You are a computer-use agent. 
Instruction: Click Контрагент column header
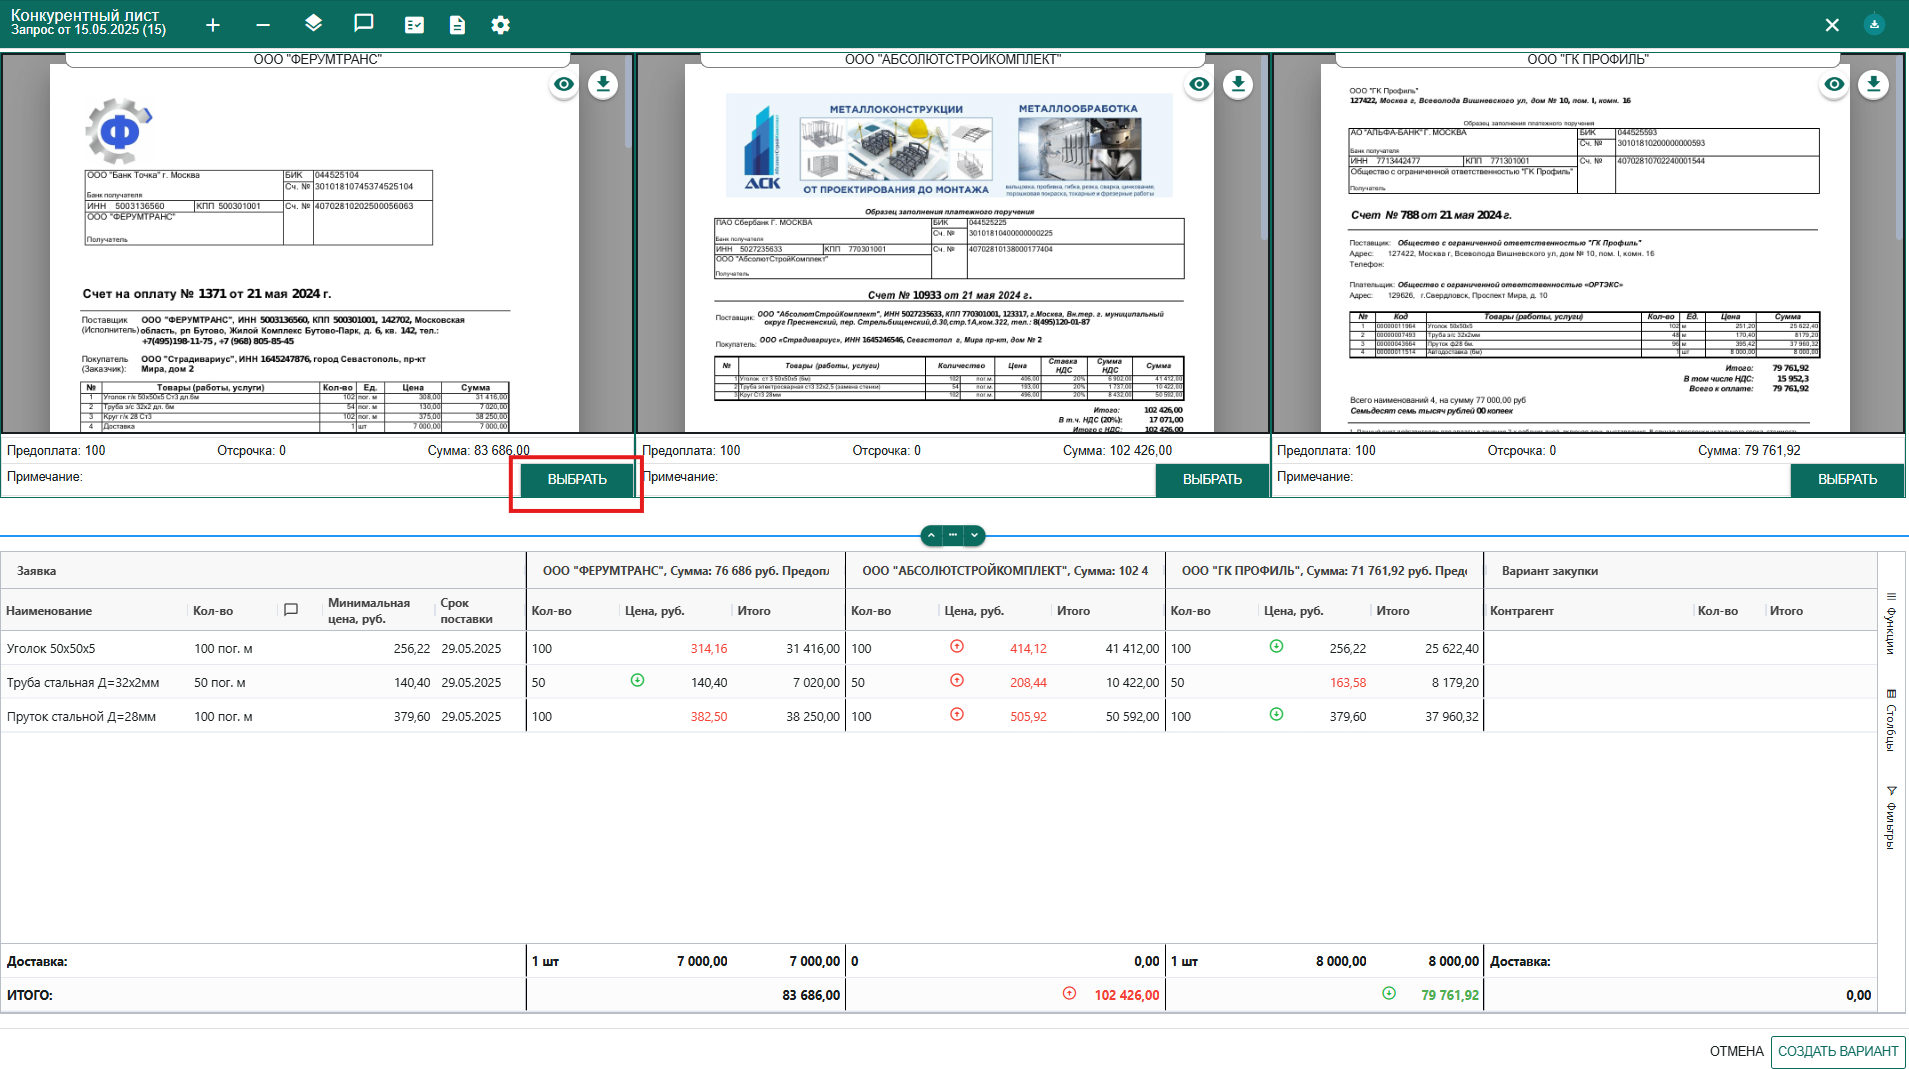pyautogui.click(x=1522, y=611)
